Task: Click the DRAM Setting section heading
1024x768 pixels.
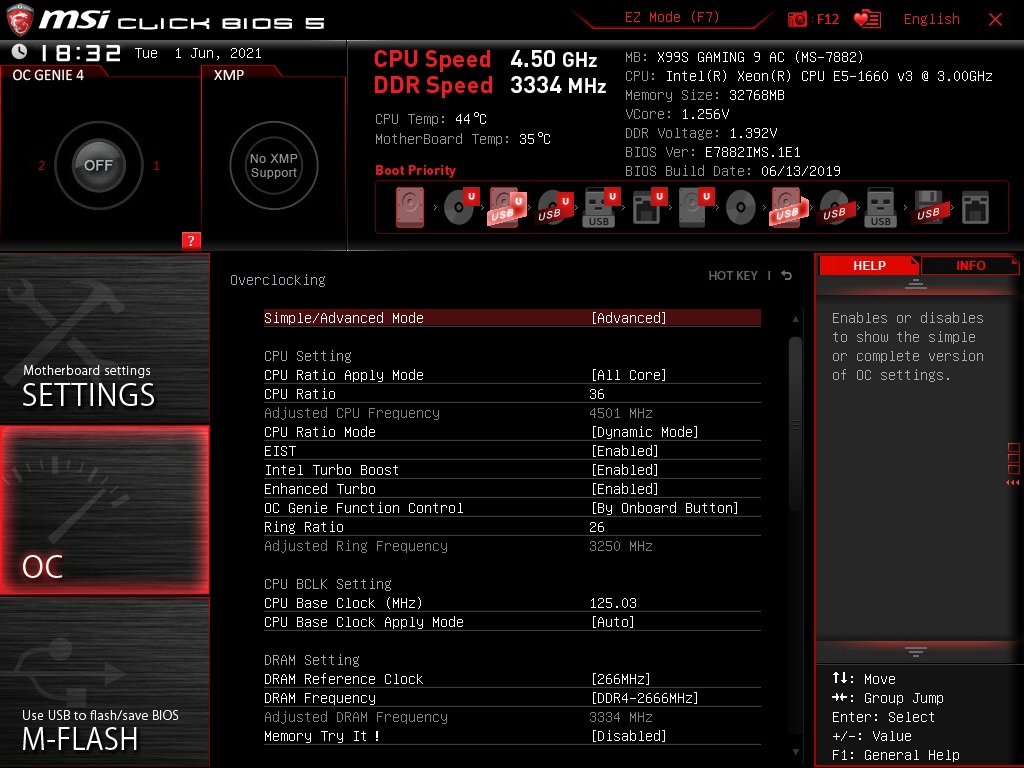Action: click(312, 660)
